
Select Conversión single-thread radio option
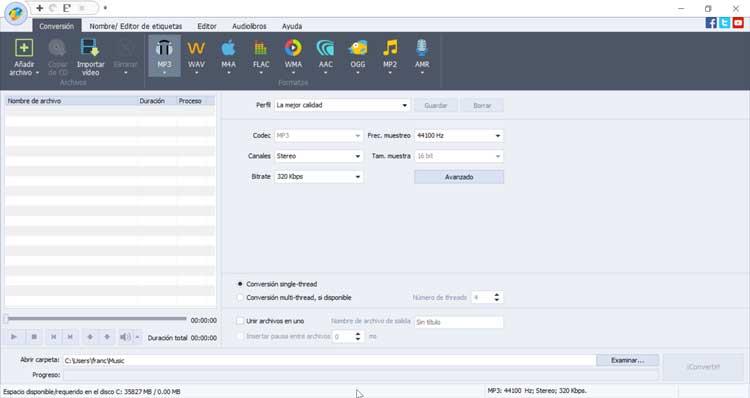coord(240,284)
